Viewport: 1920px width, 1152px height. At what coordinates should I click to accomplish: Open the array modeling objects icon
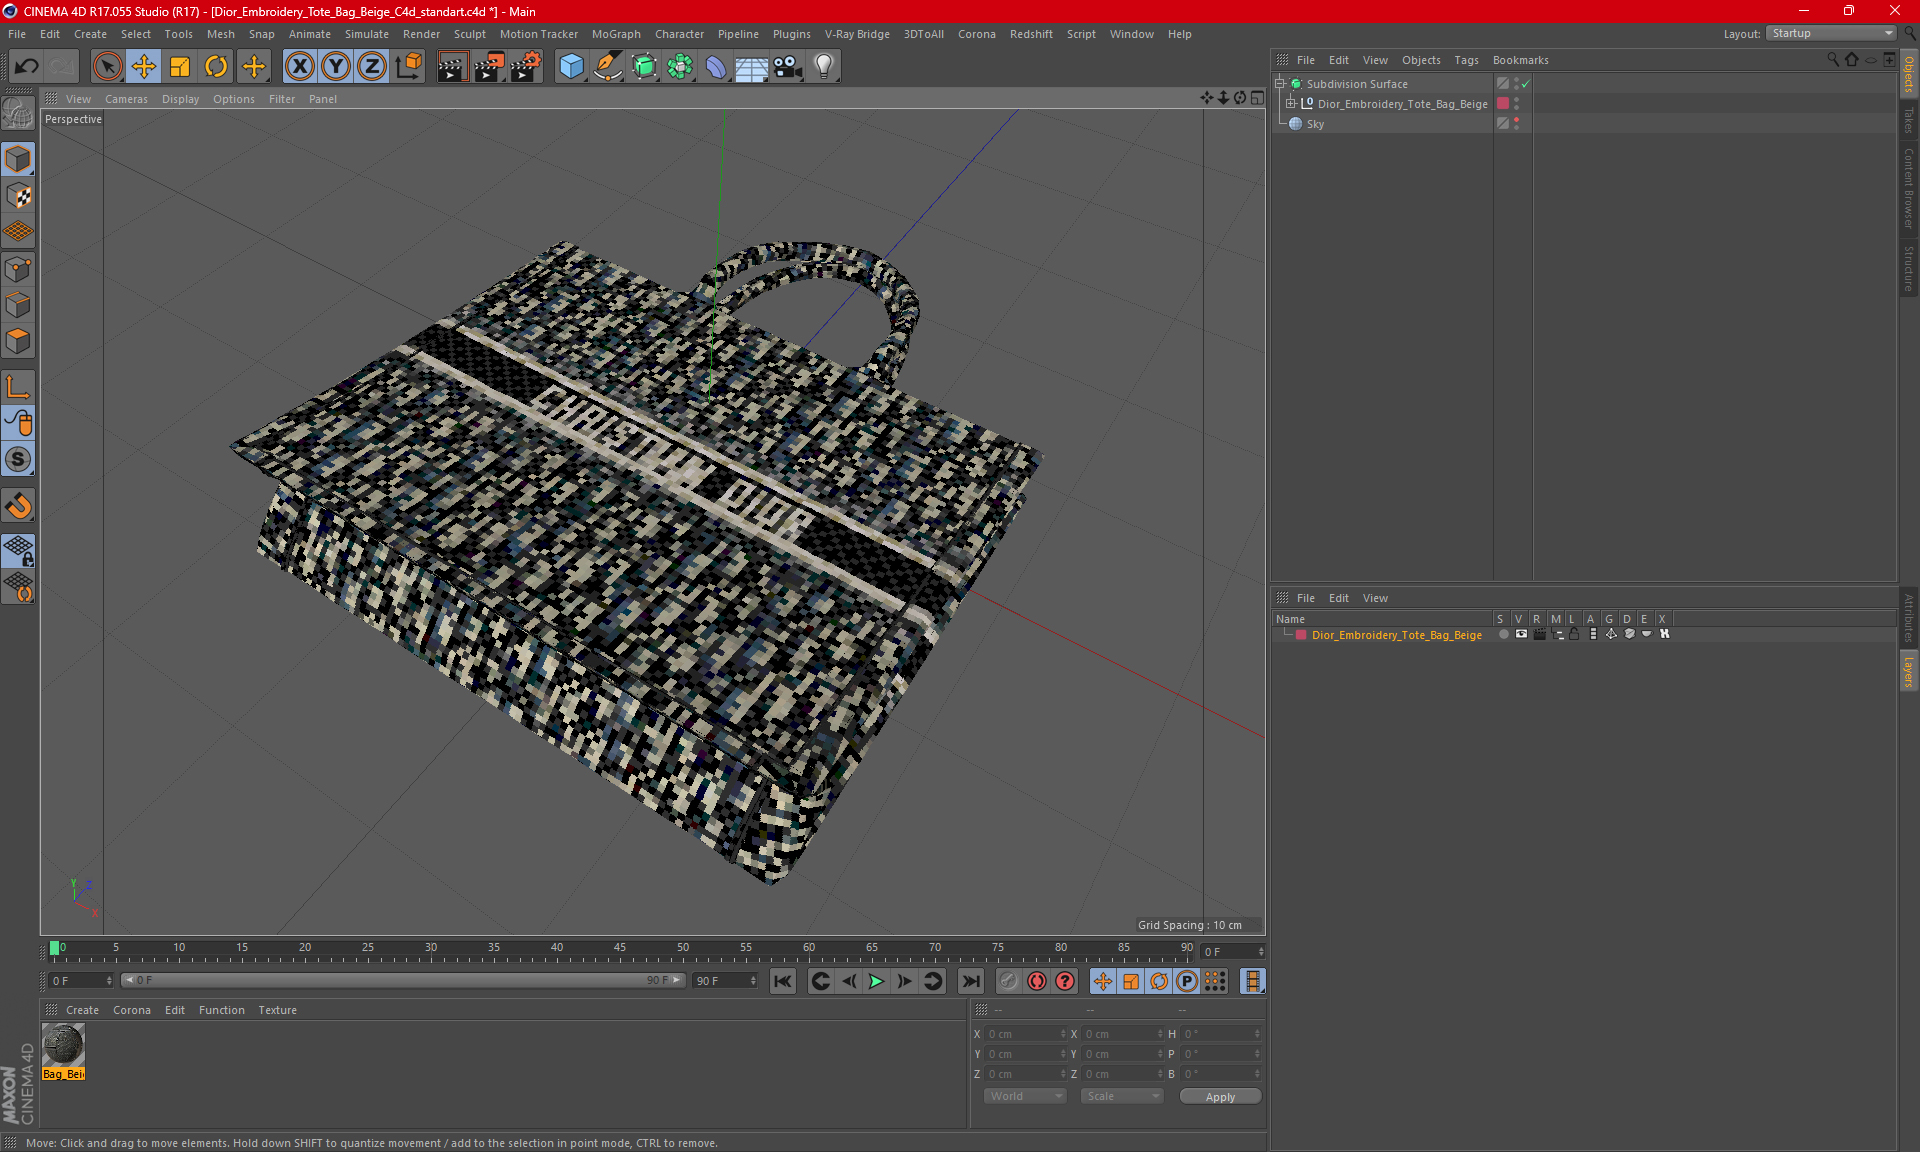(680, 67)
